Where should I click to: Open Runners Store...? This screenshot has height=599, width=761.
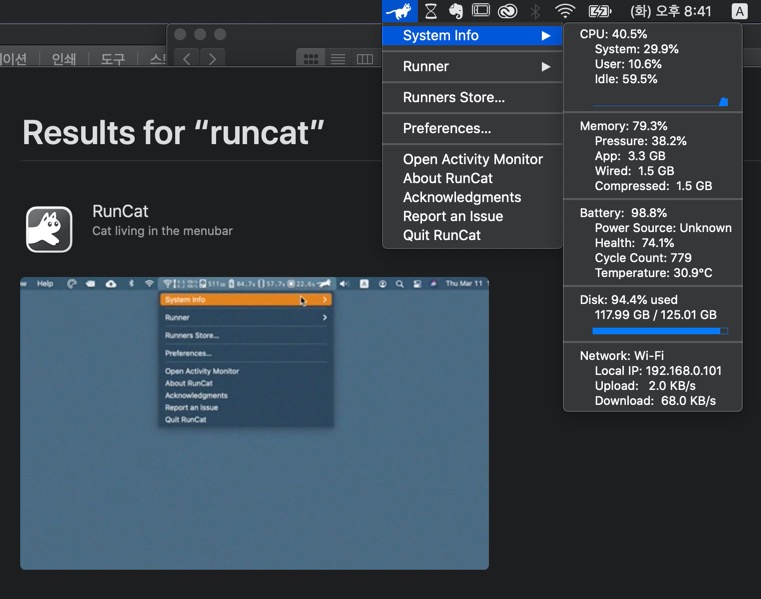(472, 98)
